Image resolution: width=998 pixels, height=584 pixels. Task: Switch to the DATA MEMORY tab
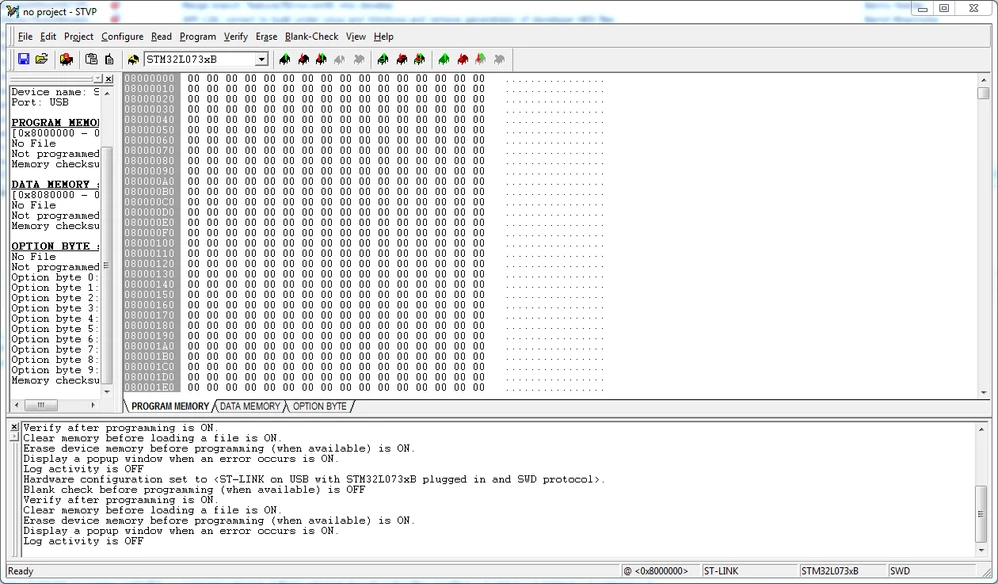coord(250,406)
